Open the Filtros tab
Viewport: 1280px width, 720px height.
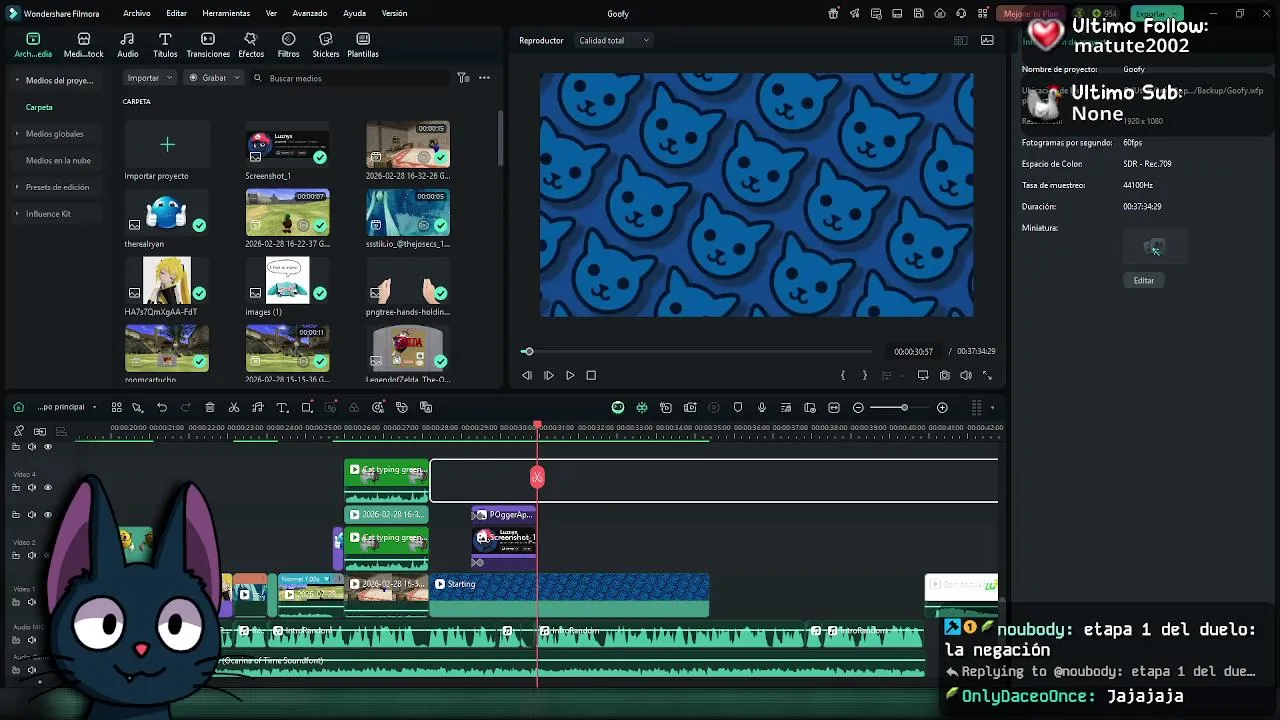pos(288,45)
